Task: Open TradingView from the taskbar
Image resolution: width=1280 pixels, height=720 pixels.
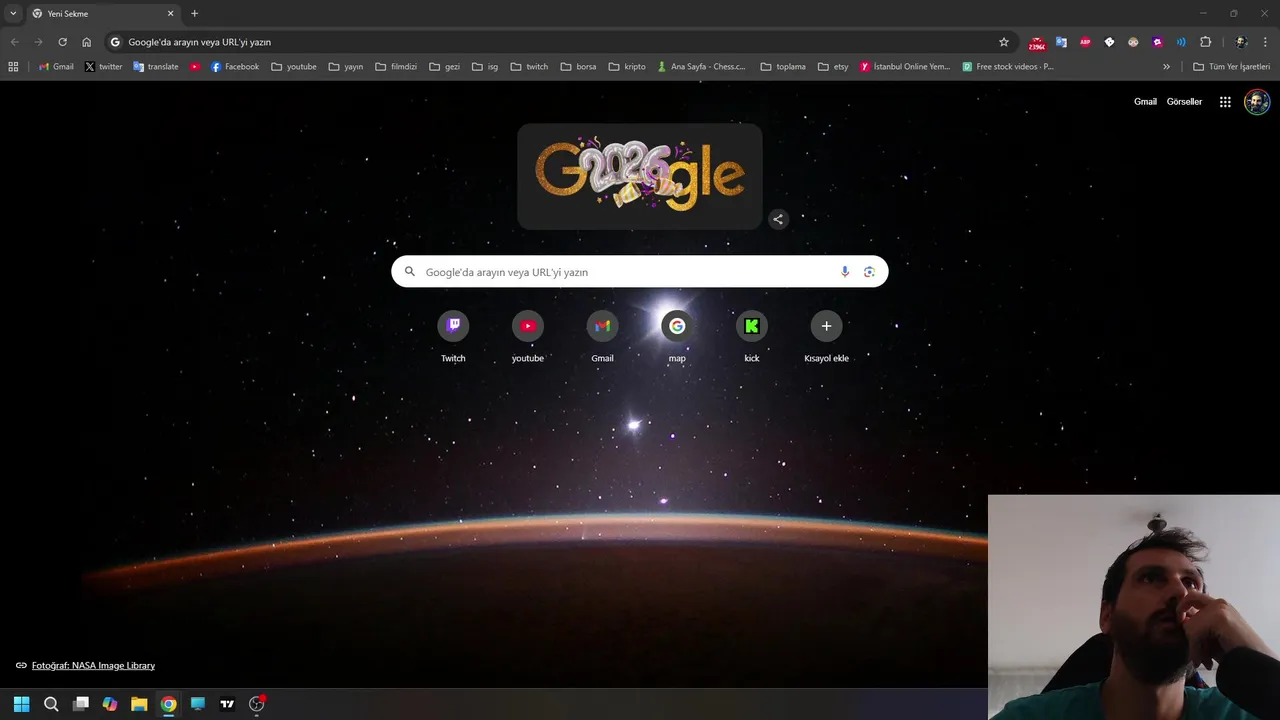Action: [x=227, y=704]
